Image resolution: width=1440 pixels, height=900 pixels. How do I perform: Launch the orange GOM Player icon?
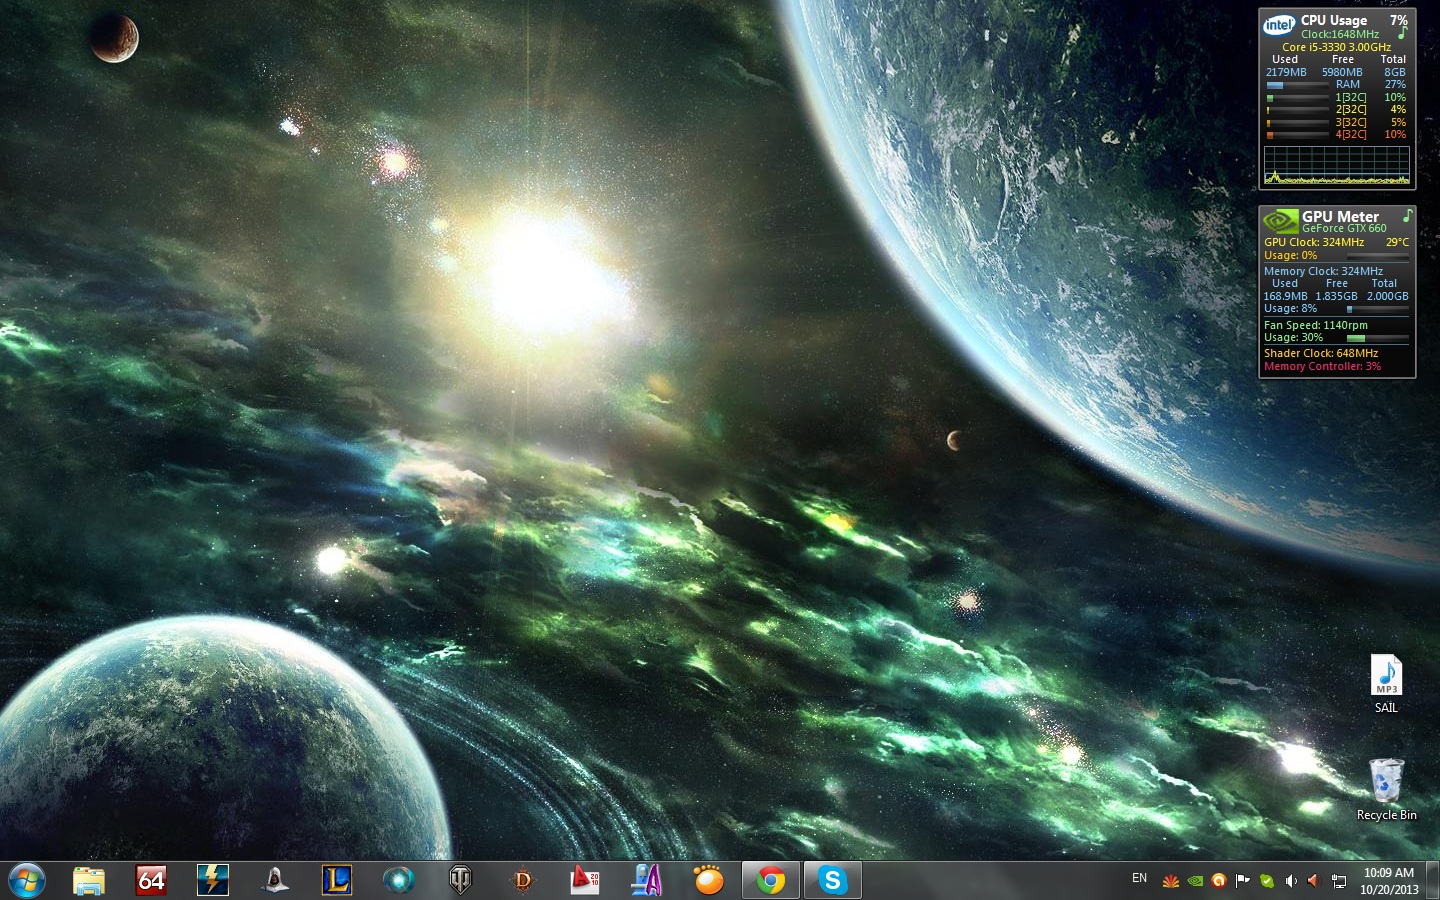click(709, 880)
